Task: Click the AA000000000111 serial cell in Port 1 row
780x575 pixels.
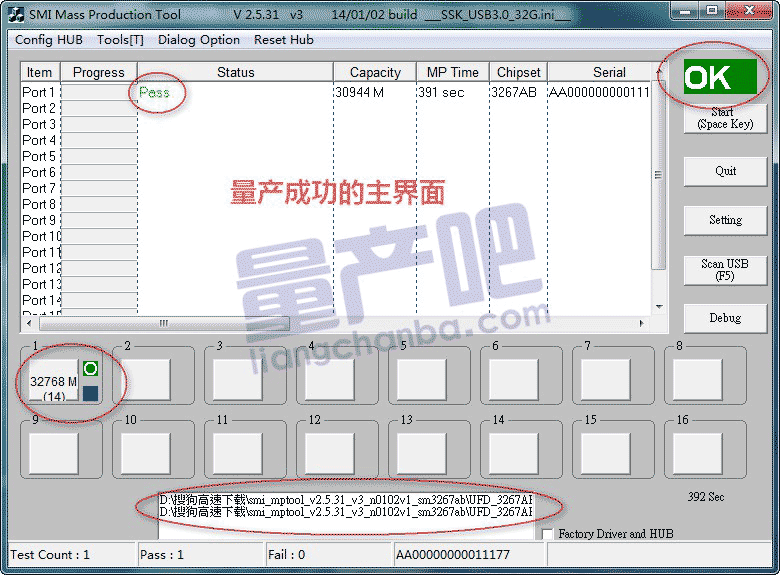Action: pos(599,93)
